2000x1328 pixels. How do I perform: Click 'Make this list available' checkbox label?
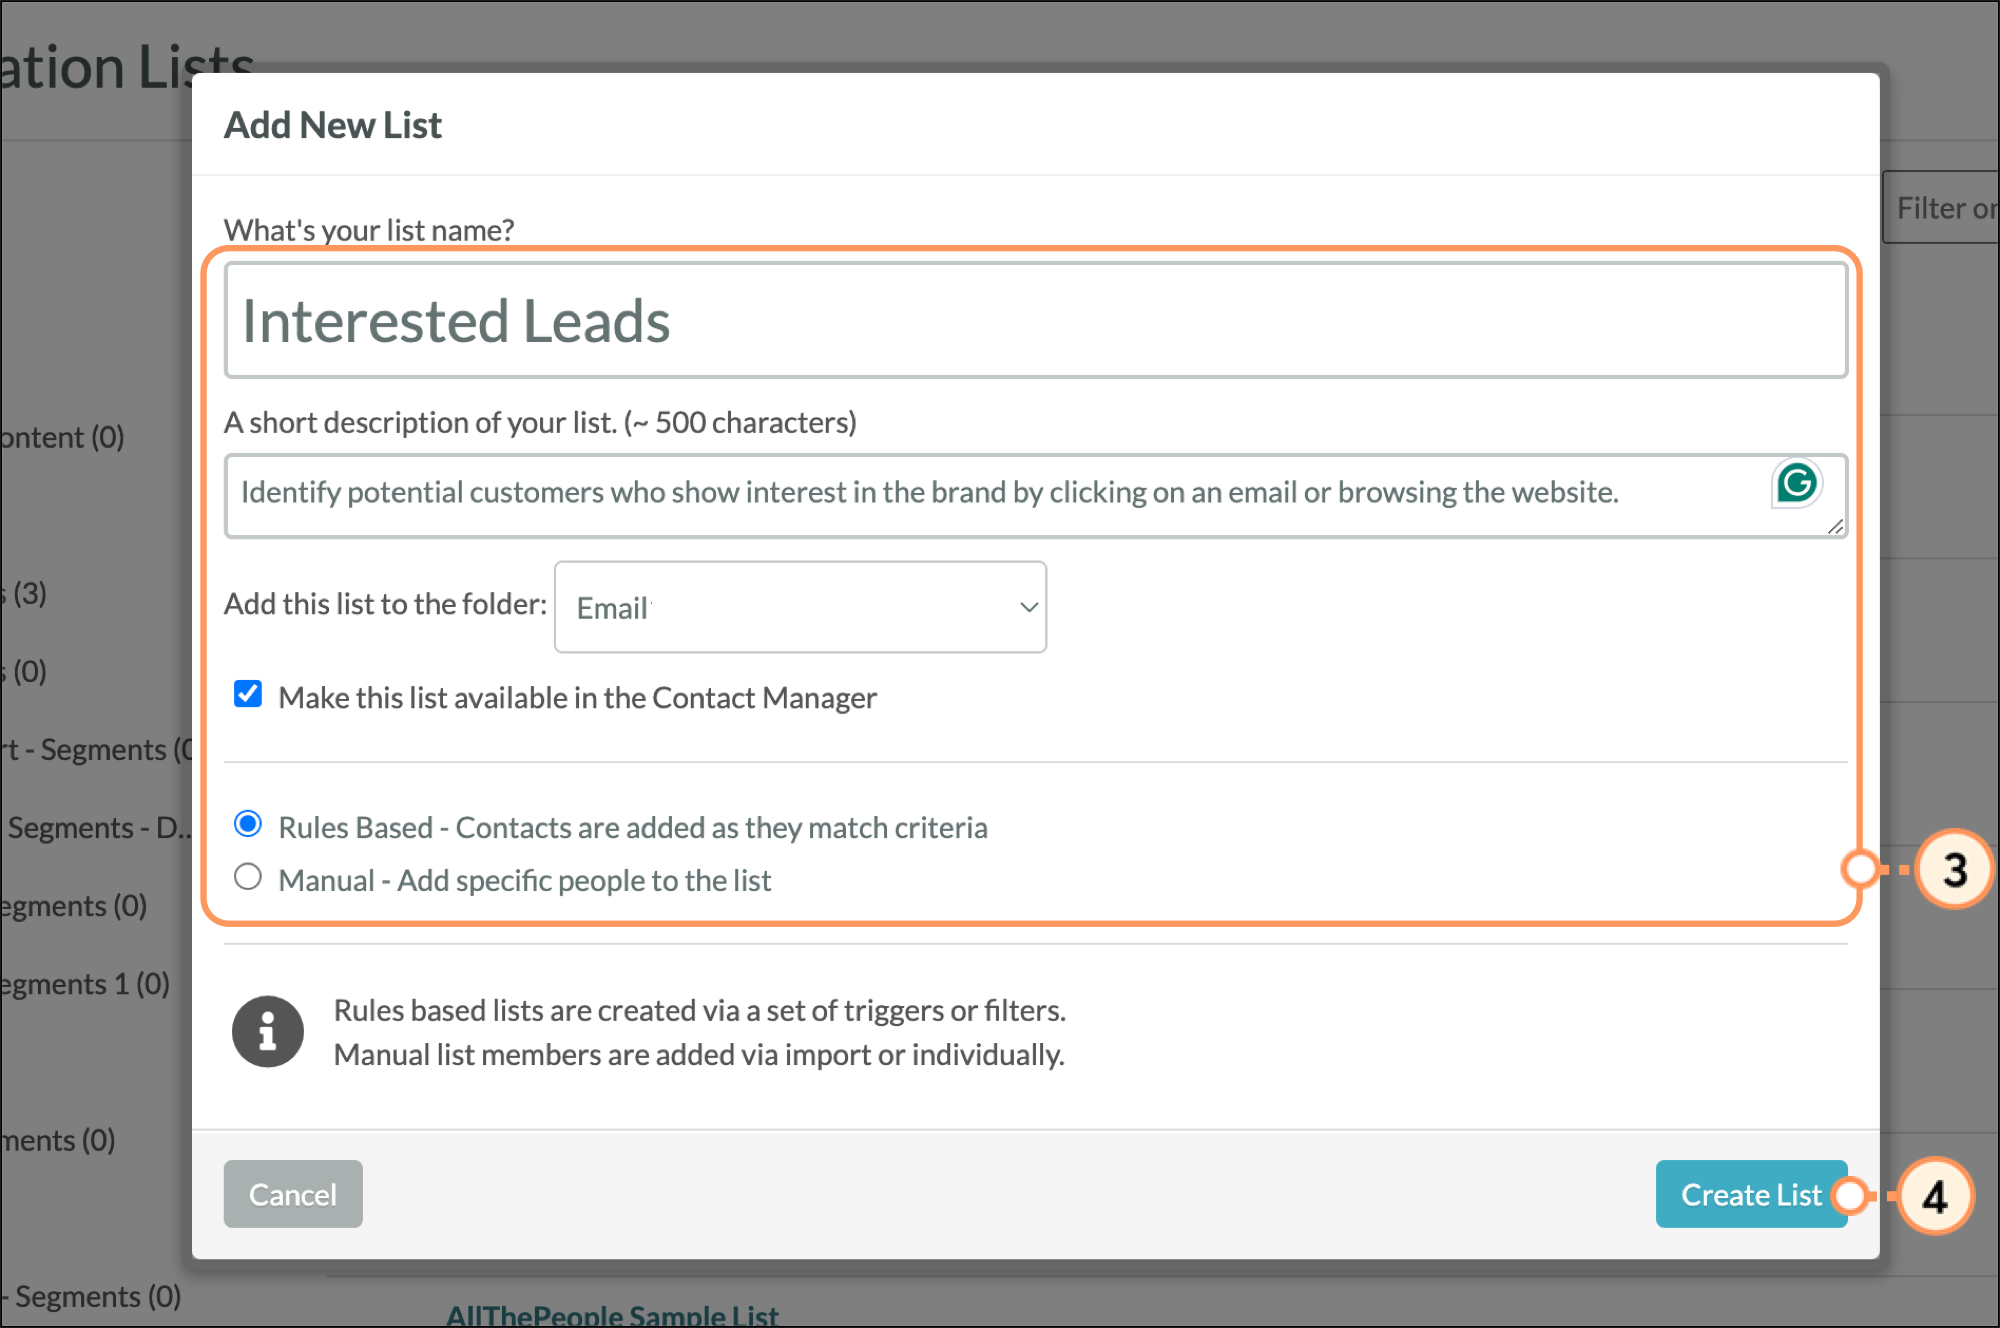point(577,698)
